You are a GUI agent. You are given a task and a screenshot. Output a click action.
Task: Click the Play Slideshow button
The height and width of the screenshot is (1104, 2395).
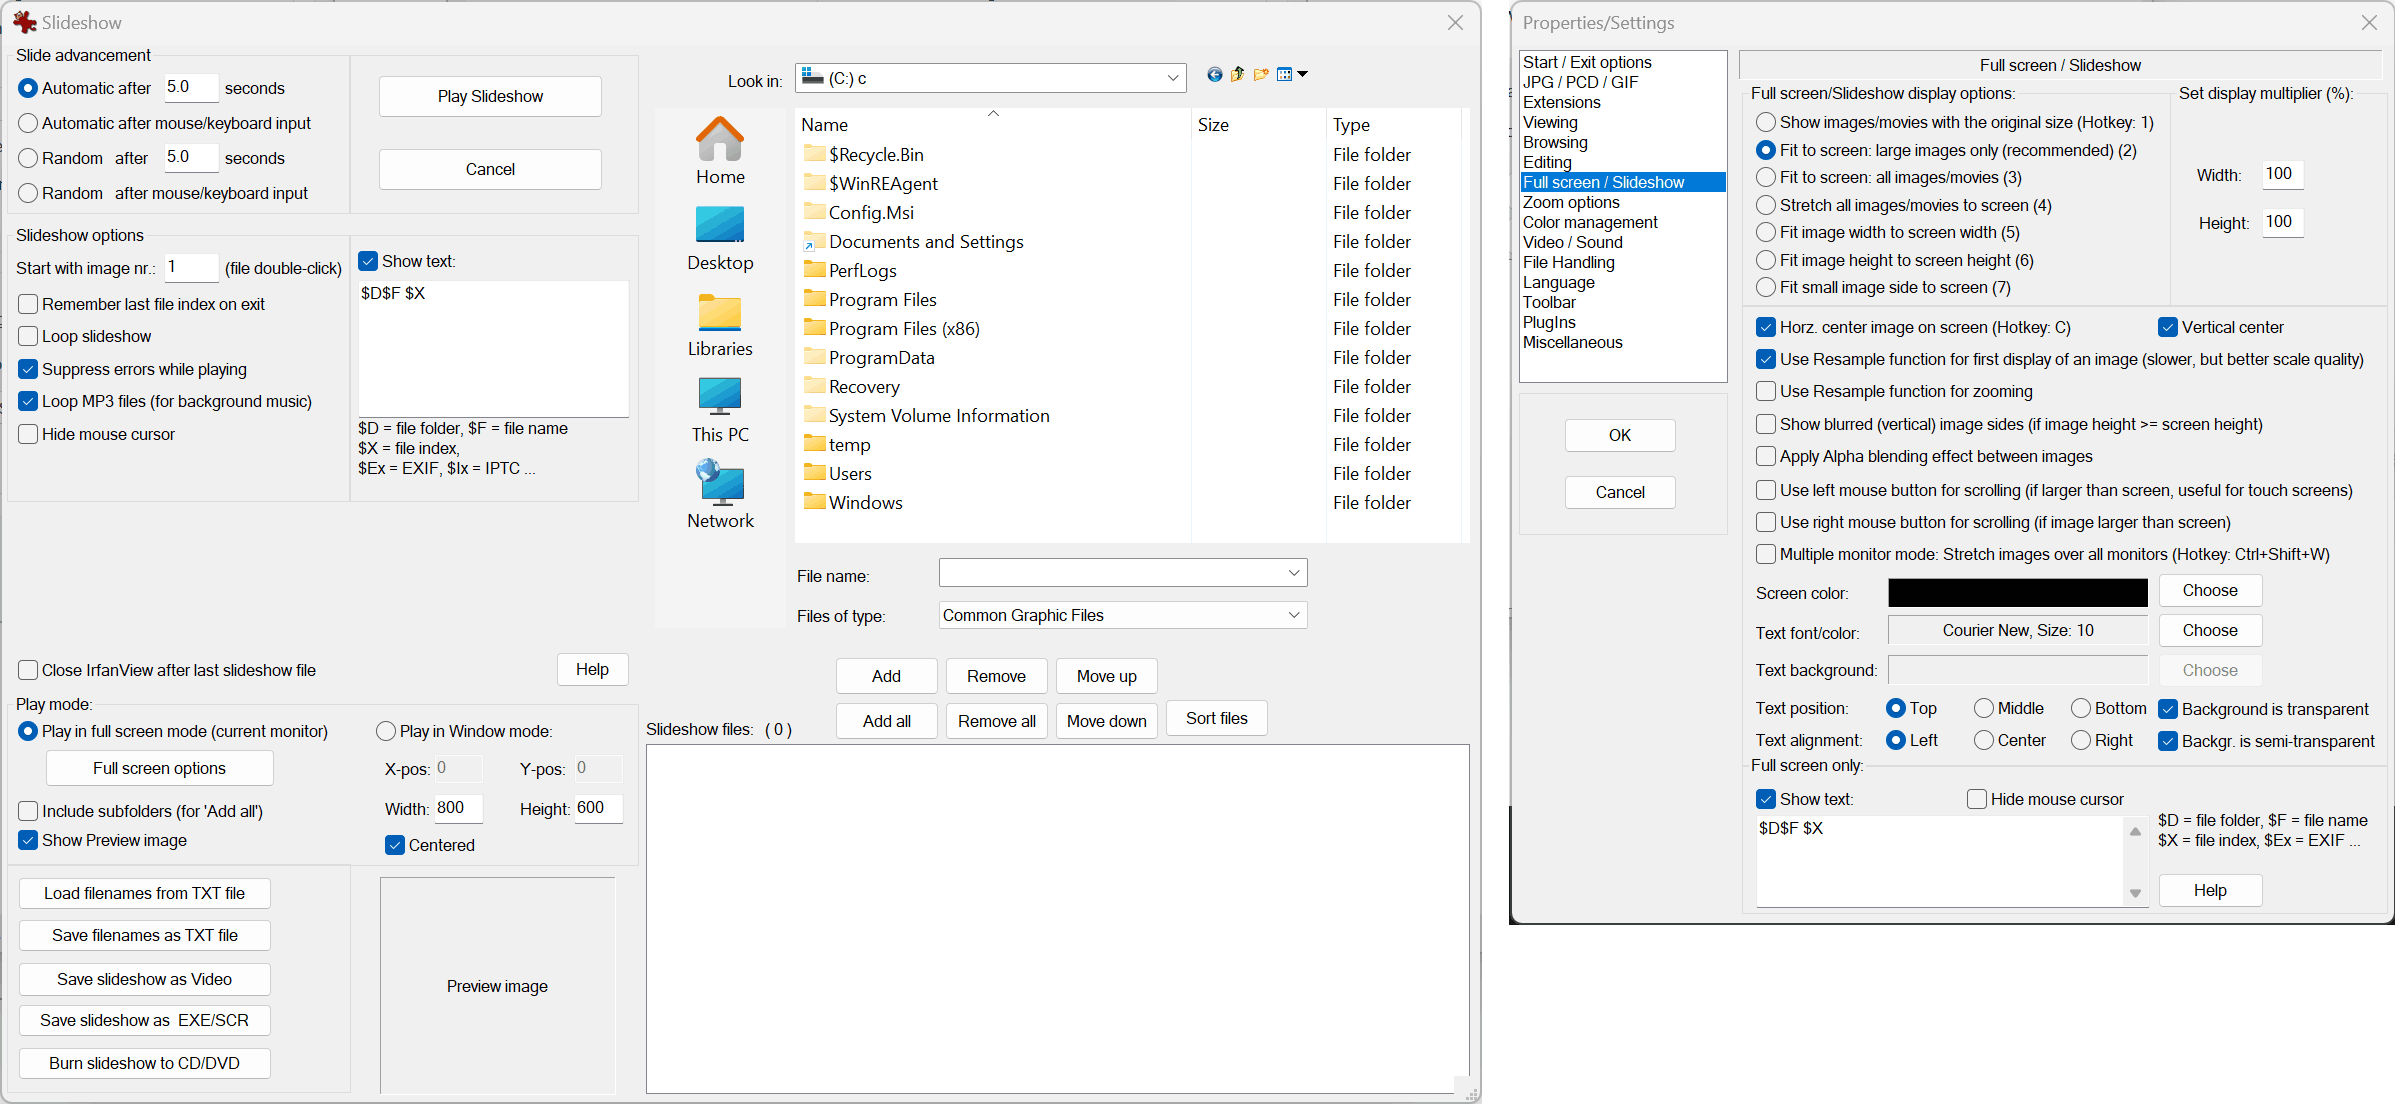(490, 96)
